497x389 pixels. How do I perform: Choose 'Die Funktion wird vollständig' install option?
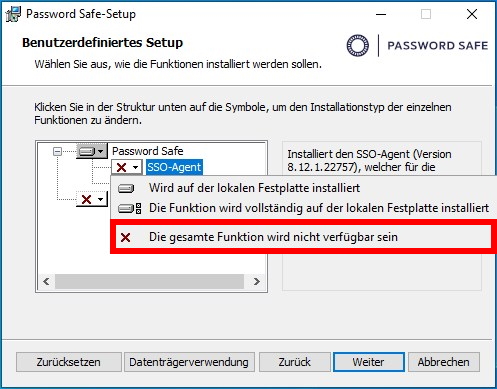point(319,208)
